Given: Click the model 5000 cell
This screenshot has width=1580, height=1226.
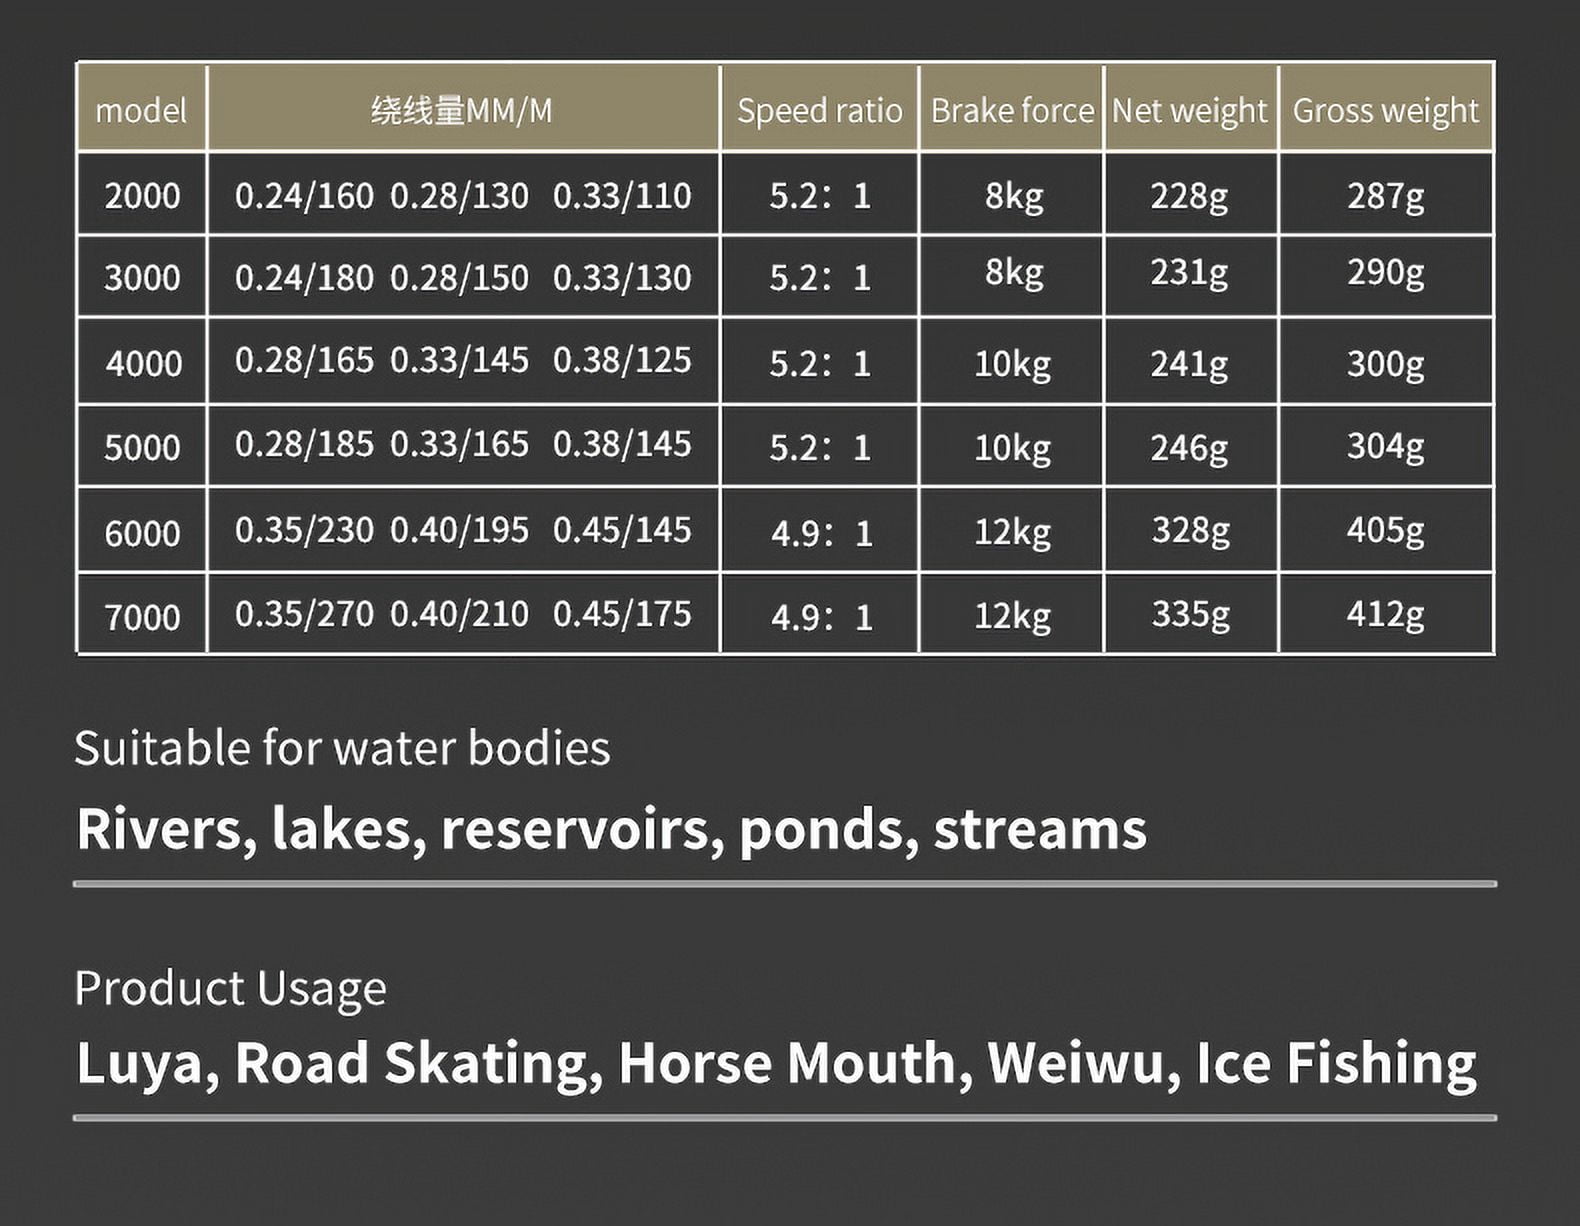Looking at the screenshot, I should pyautogui.click(x=142, y=446).
